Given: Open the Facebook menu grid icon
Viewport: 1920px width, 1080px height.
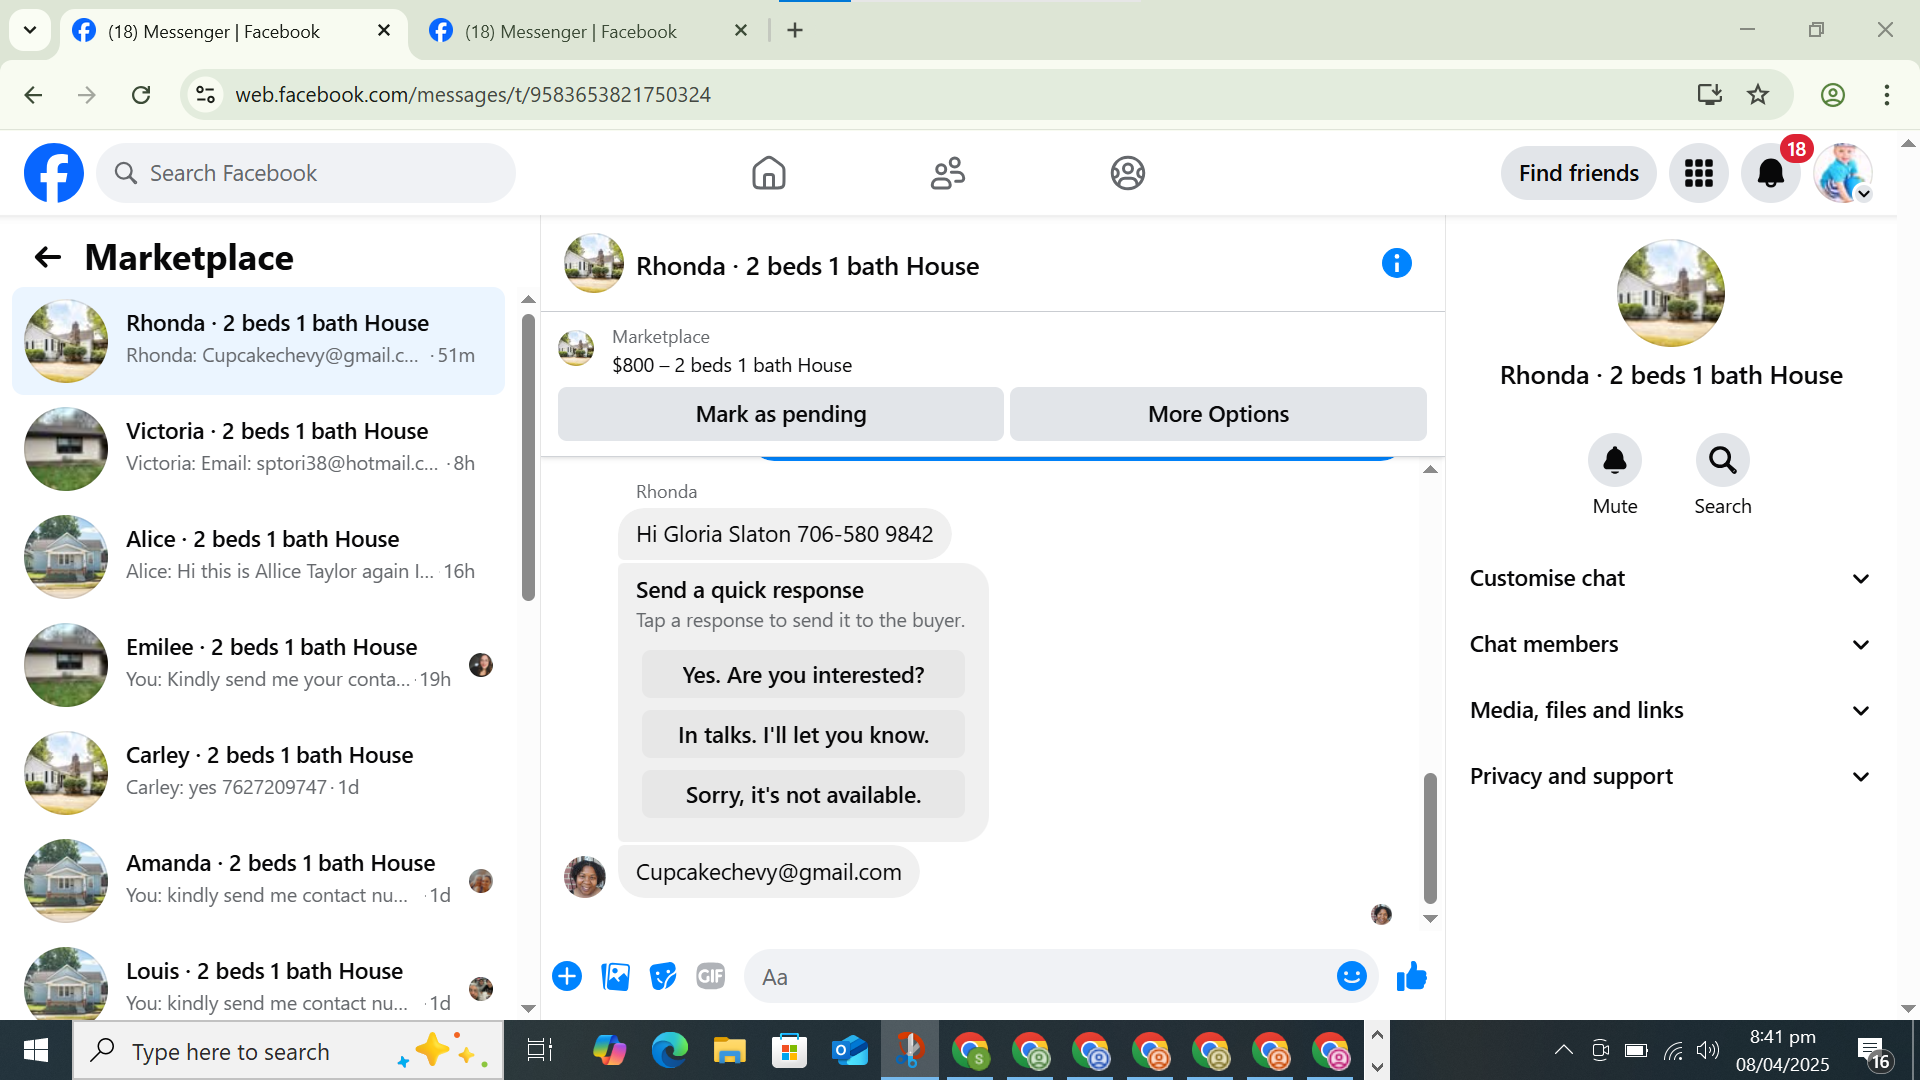Looking at the screenshot, I should point(1698,173).
